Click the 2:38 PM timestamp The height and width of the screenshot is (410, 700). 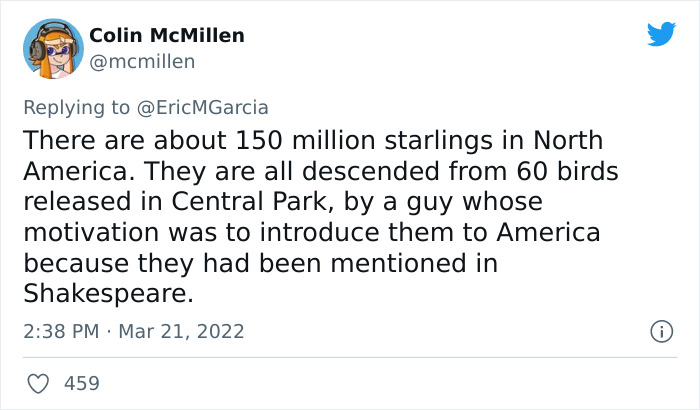62,331
